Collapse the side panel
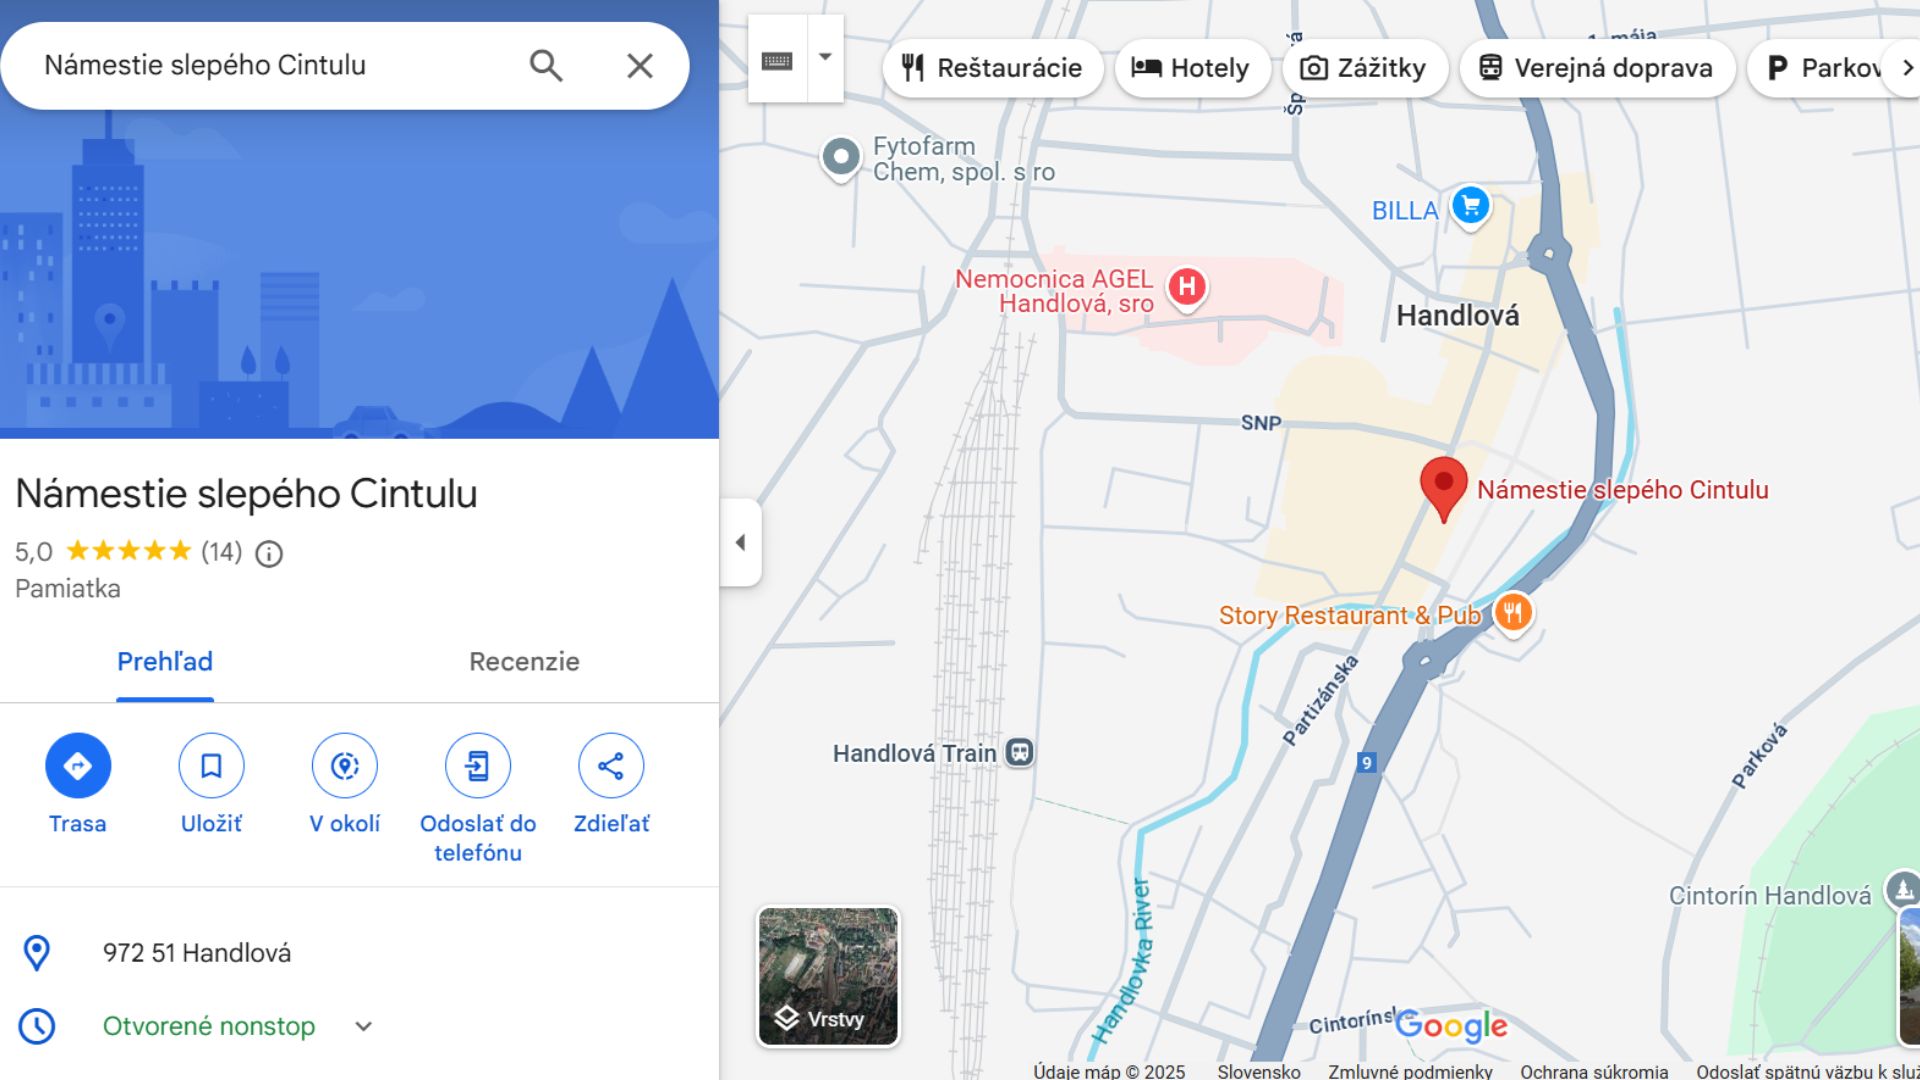Screen dimensions: 1920x1080 [x=741, y=542]
